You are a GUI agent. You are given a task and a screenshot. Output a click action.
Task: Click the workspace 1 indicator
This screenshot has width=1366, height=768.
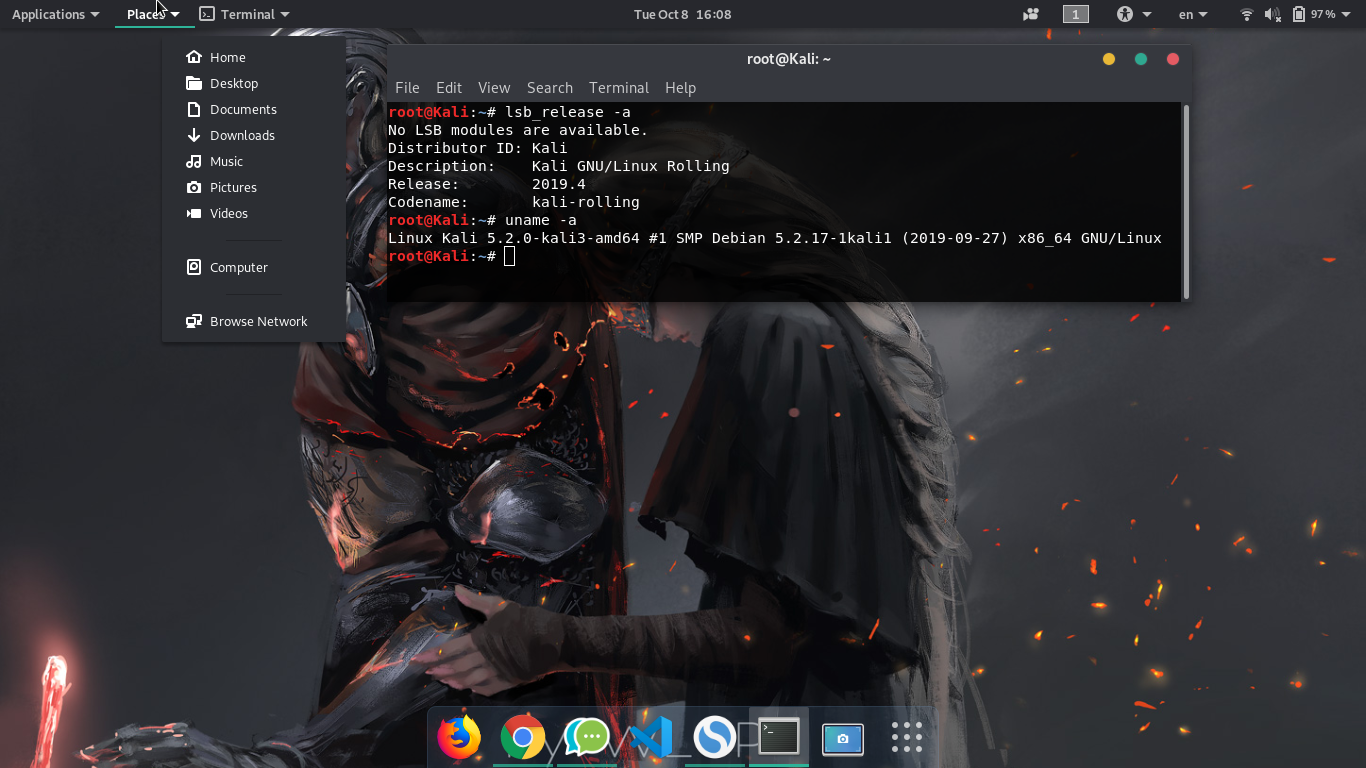pos(1076,14)
